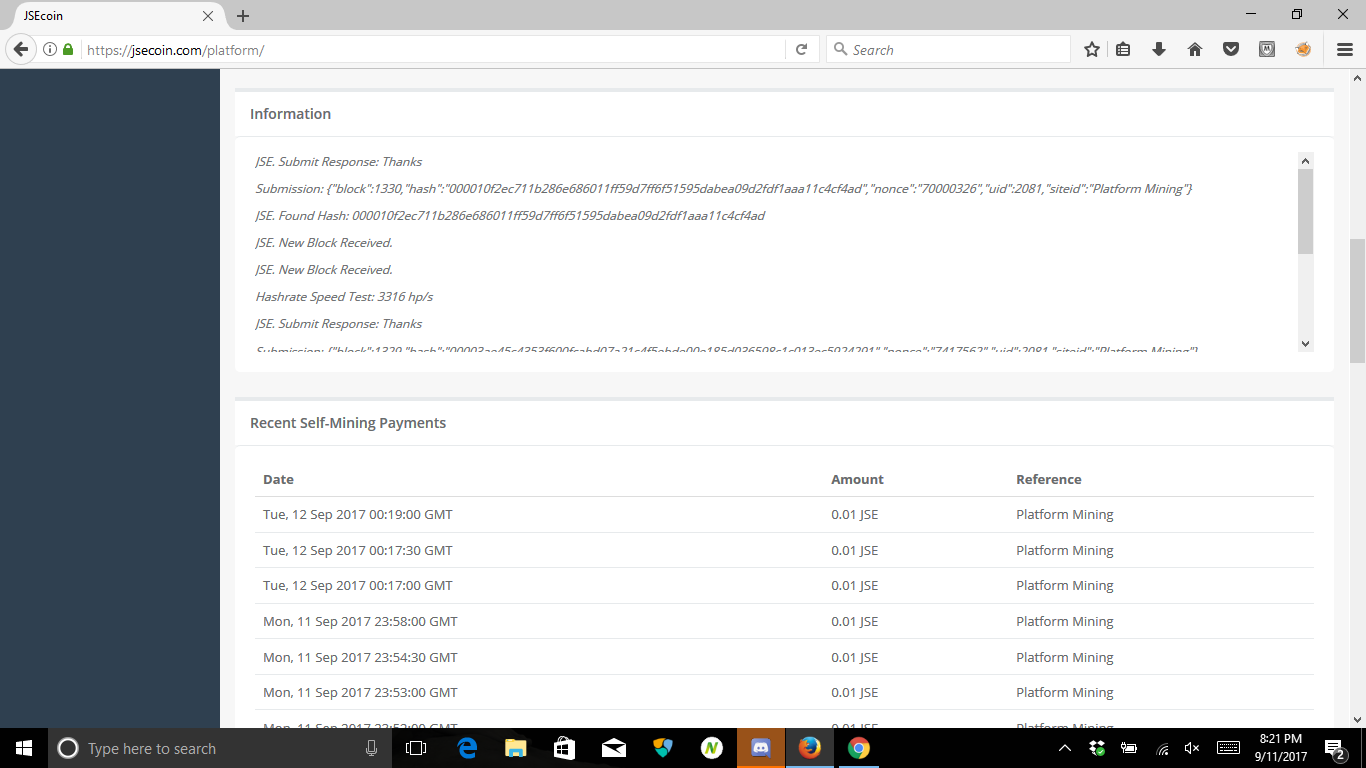1366x768 pixels.
Task: Activate the Cortana microphone icon
Action: [372, 748]
